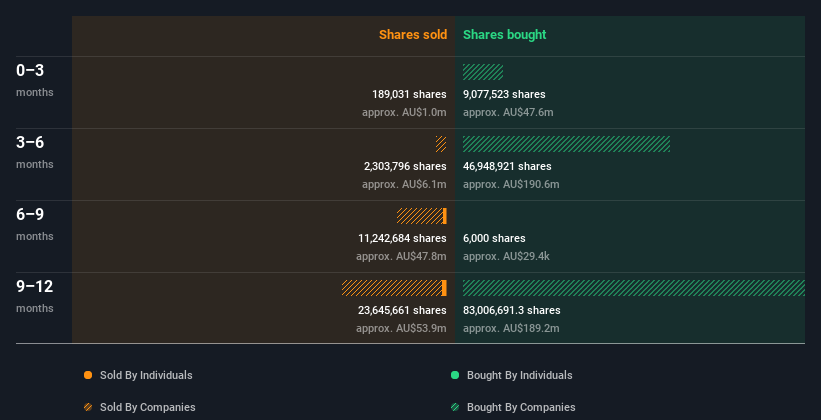The height and width of the screenshot is (420, 821).
Task: Click the approx. AU$190.6m bought amount
Action: pos(511,184)
